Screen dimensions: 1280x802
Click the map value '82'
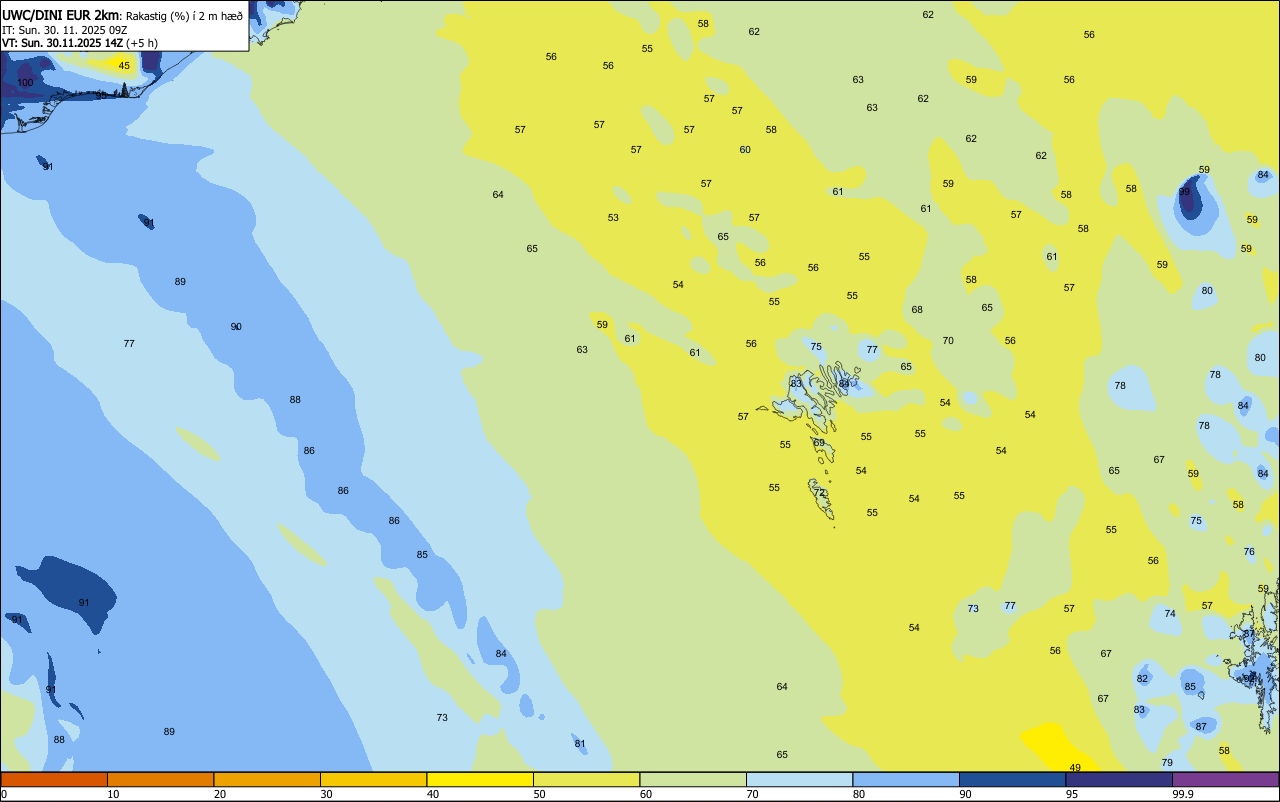point(1142,679)
